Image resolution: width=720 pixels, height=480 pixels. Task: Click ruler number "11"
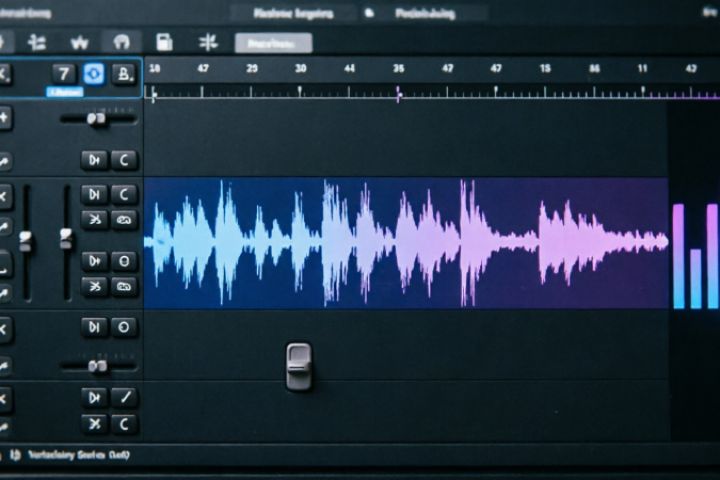click(x=642, y=69)
